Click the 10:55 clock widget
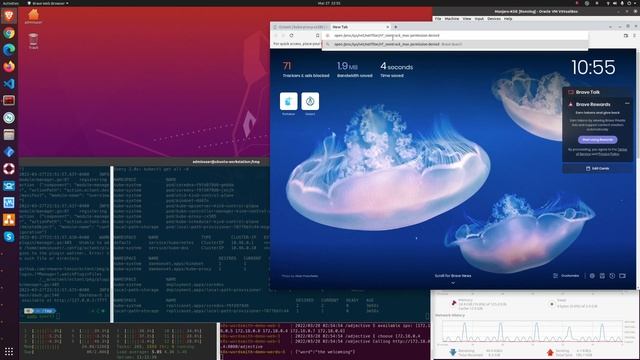The width and height of the screenshot is (640, 360). [x=593, y=67]
